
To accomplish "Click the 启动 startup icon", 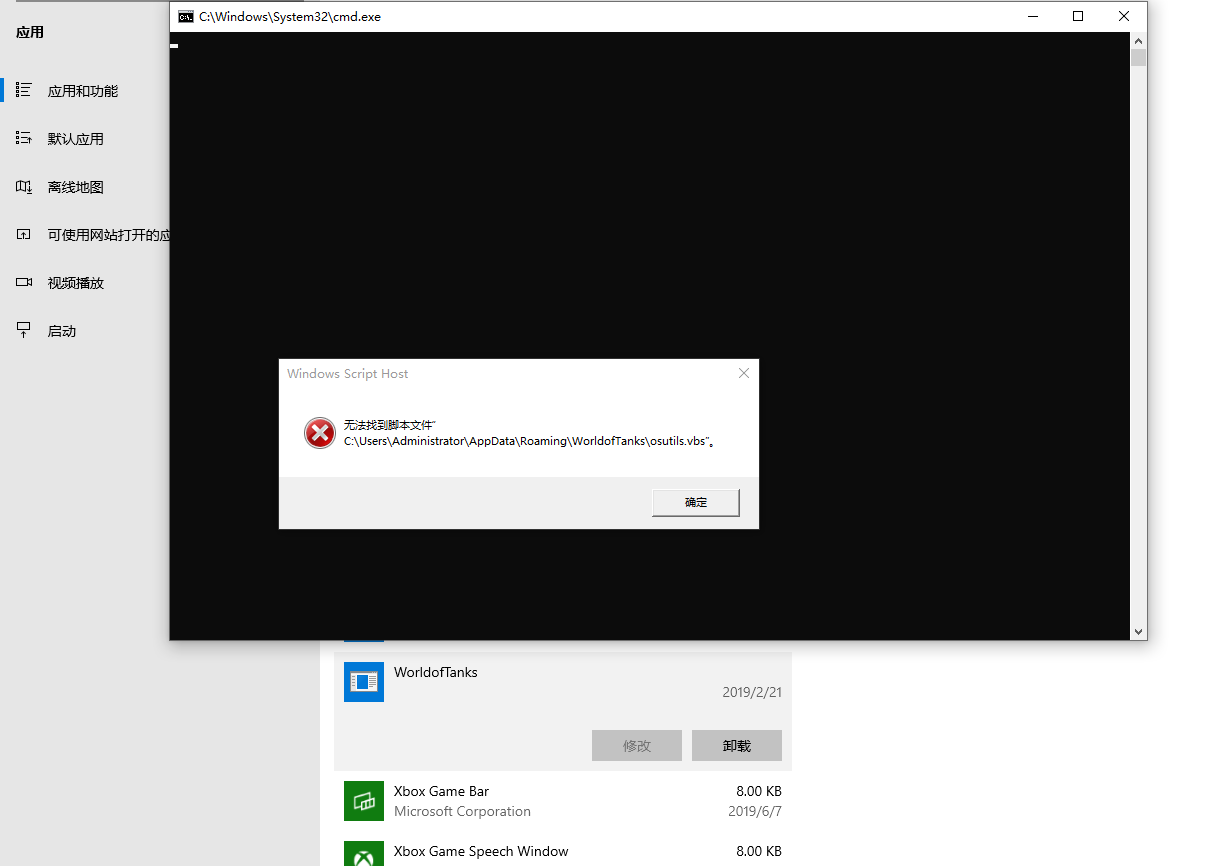I will point(24,331).
